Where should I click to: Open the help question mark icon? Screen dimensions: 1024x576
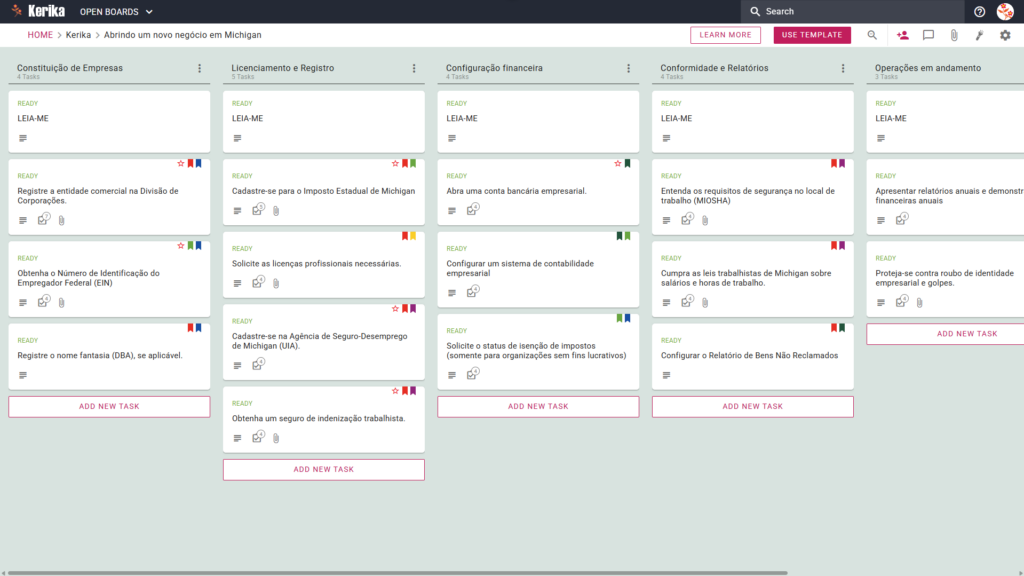(x=979, y=12)
